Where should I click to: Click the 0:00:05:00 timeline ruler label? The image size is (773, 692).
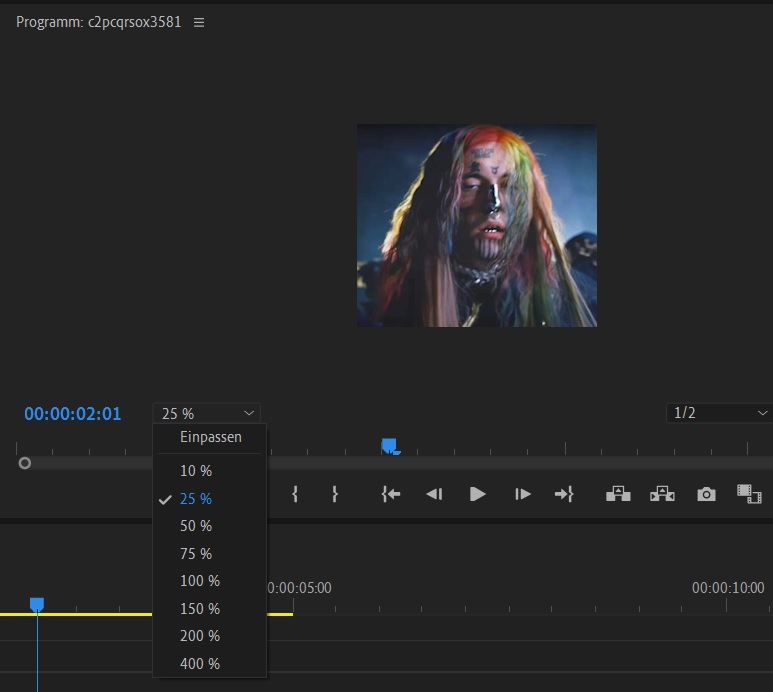[299, 588]
